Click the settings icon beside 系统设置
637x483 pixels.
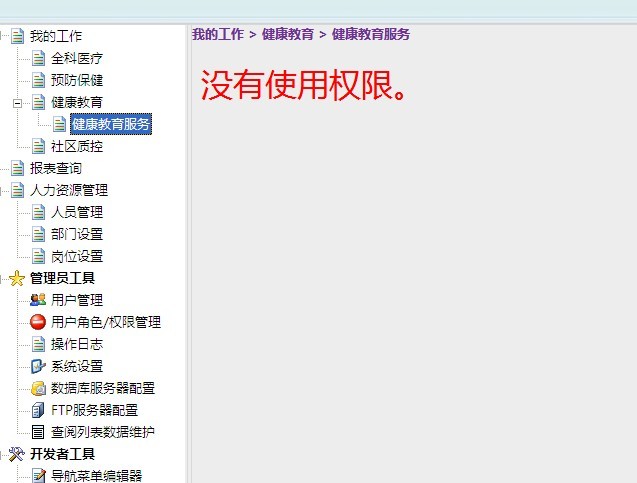(x=38, y=366)
